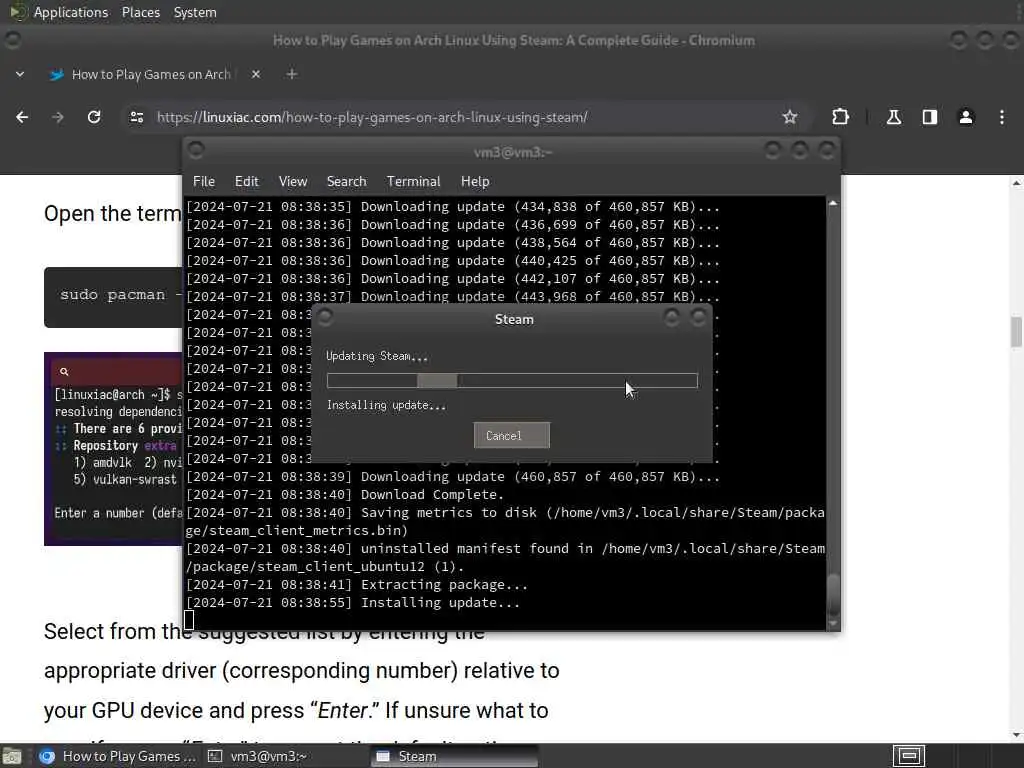Image resolution: width=1024 pixels, height=768 pixels.
Task: Click the sudo pacman code block
Action: (x=114, y=297)
